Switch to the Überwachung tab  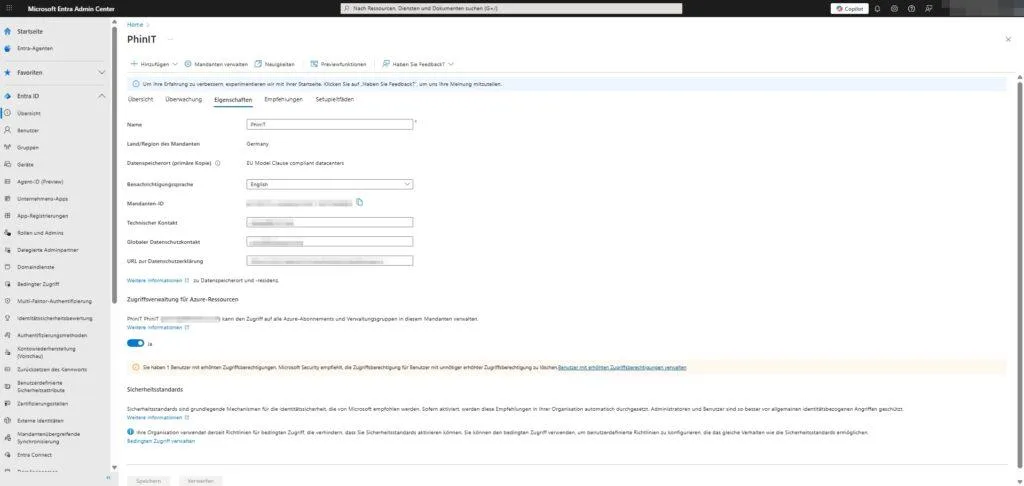click(x=183, y=100)
